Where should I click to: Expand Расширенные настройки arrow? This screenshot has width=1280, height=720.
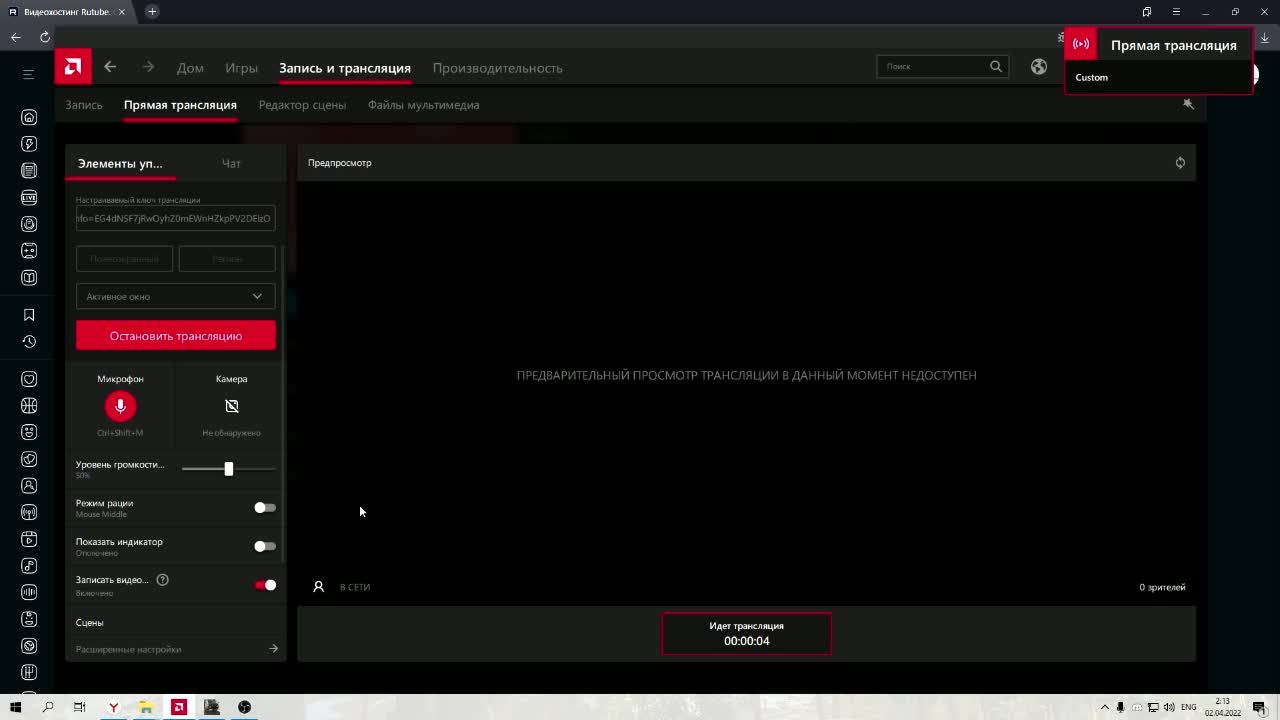(273, 649)
